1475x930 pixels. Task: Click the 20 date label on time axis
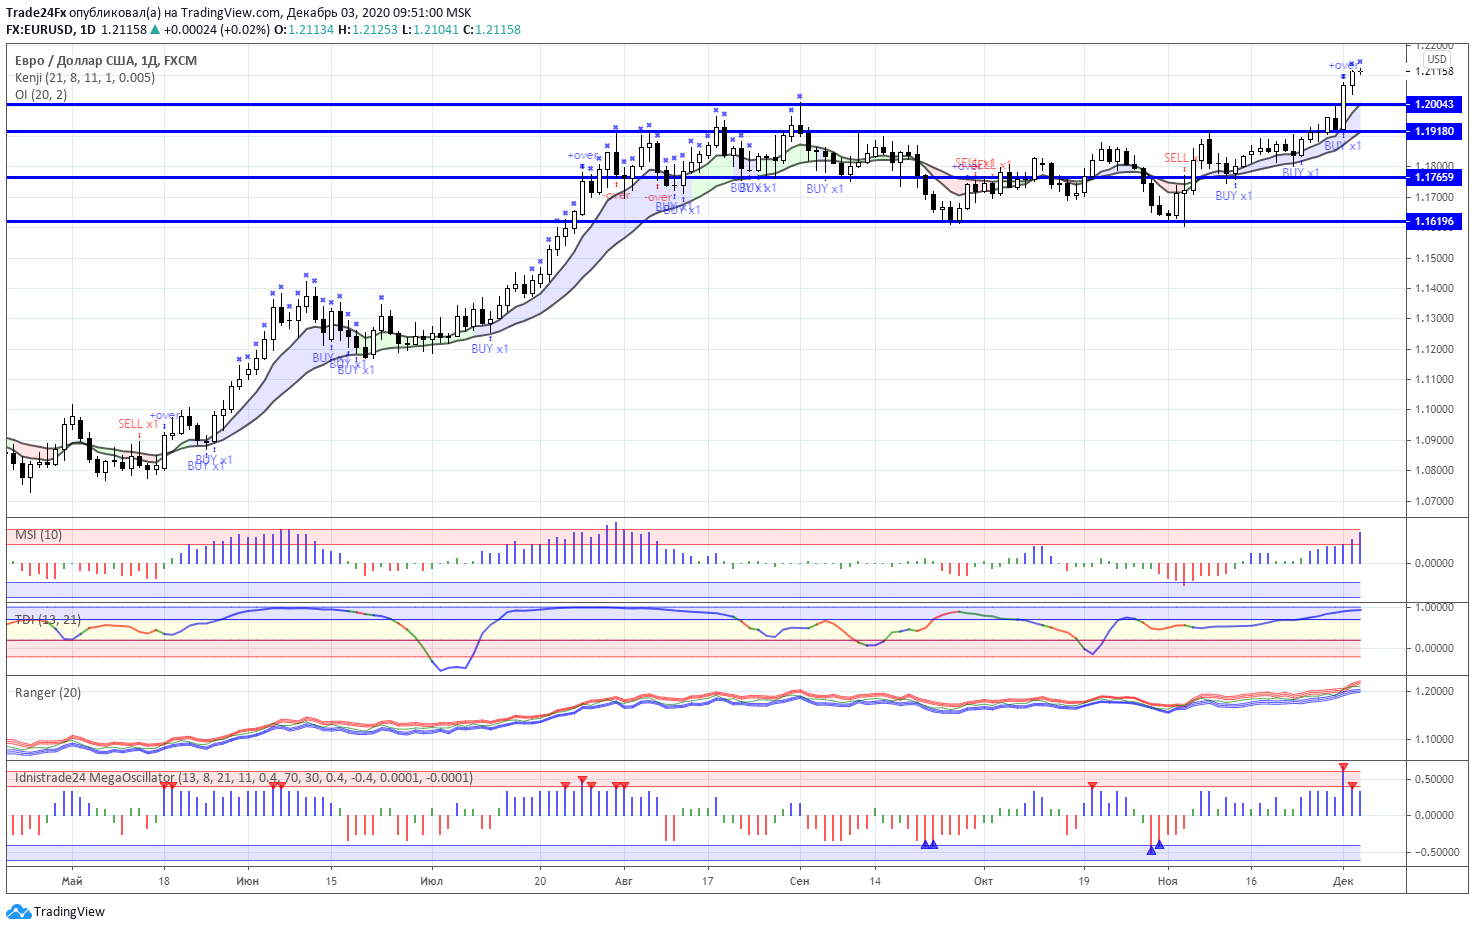point(540,882)
